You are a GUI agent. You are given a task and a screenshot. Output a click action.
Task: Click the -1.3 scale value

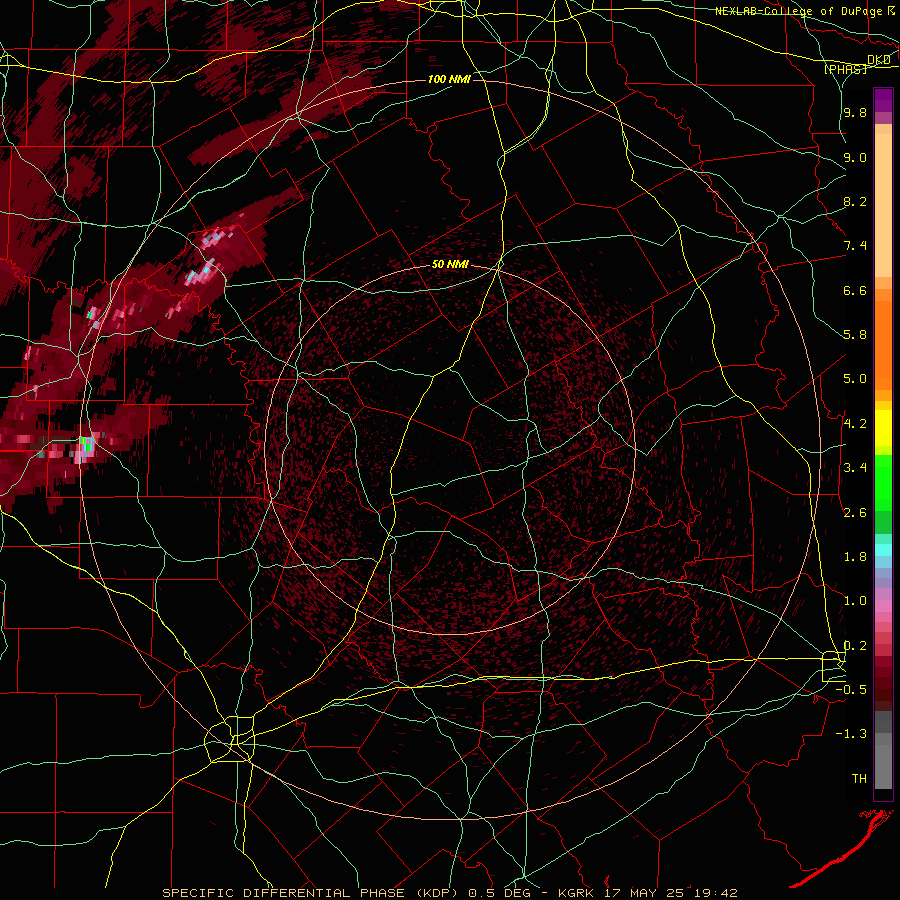click(851, 734)
